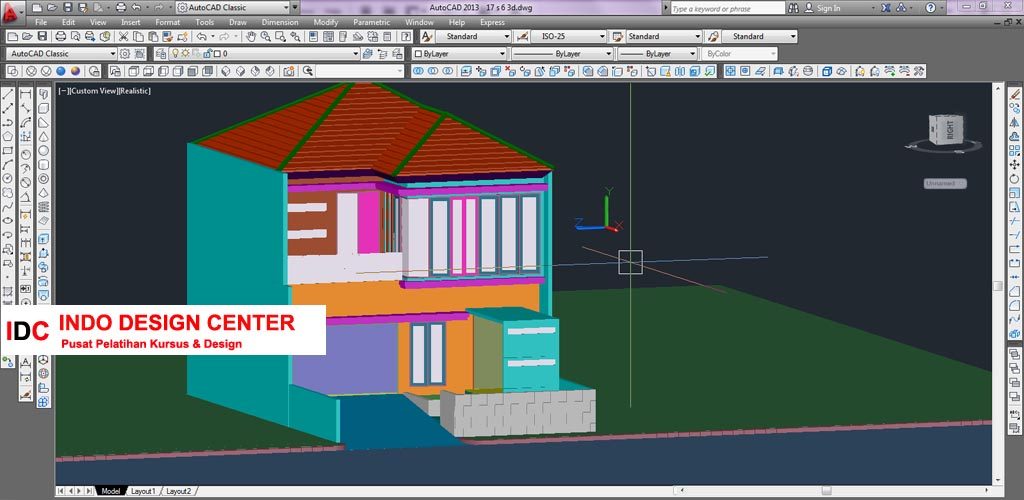The height and width of the screenshot is (500, 1024).
Task: Open the Properties palette icon
Action: pos(313,37)
